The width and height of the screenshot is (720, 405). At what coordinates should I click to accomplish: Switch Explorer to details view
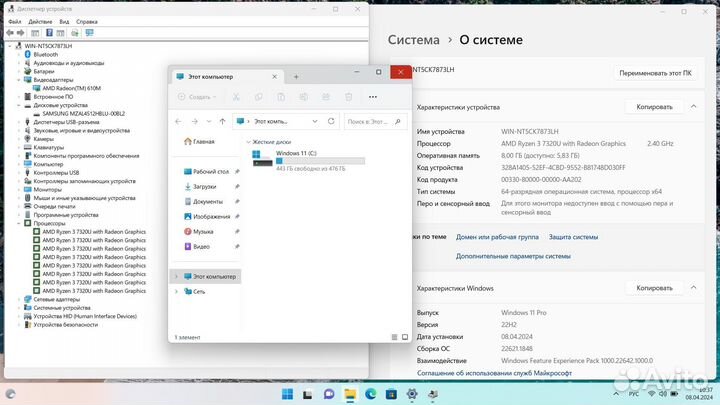(x=394, y=337)
